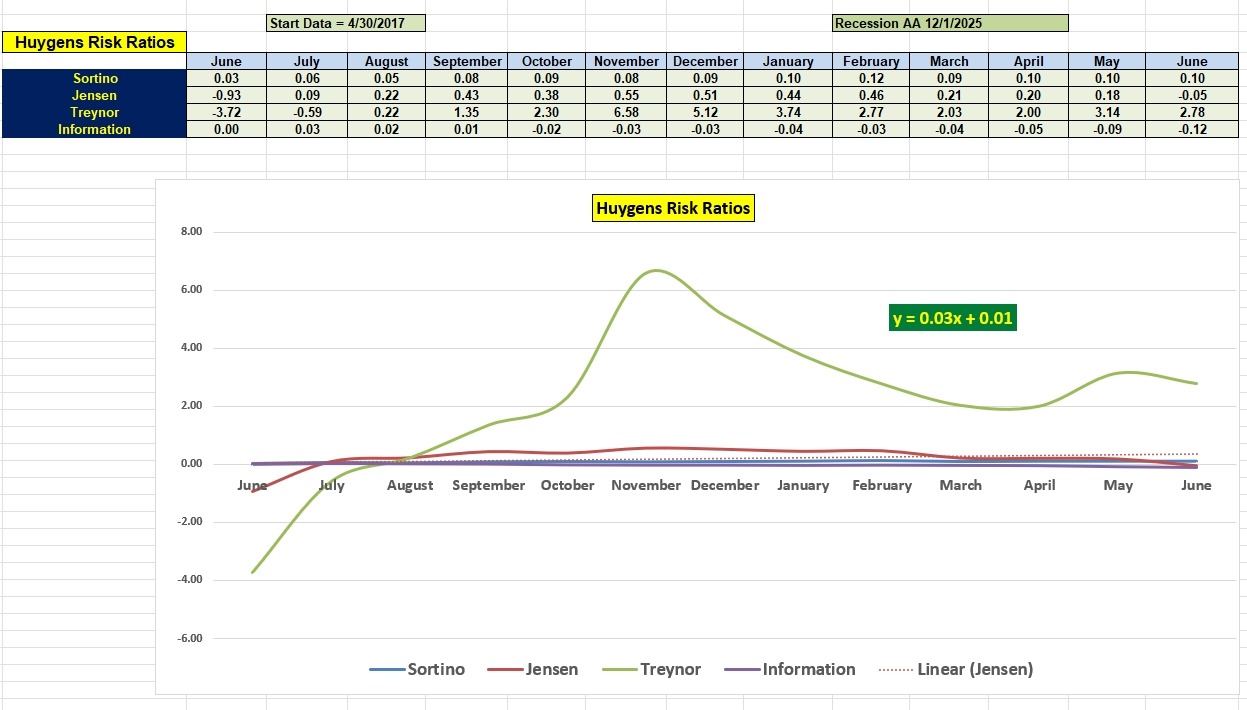Click the 4.00 vertical axis label

(x=191, y=348)
